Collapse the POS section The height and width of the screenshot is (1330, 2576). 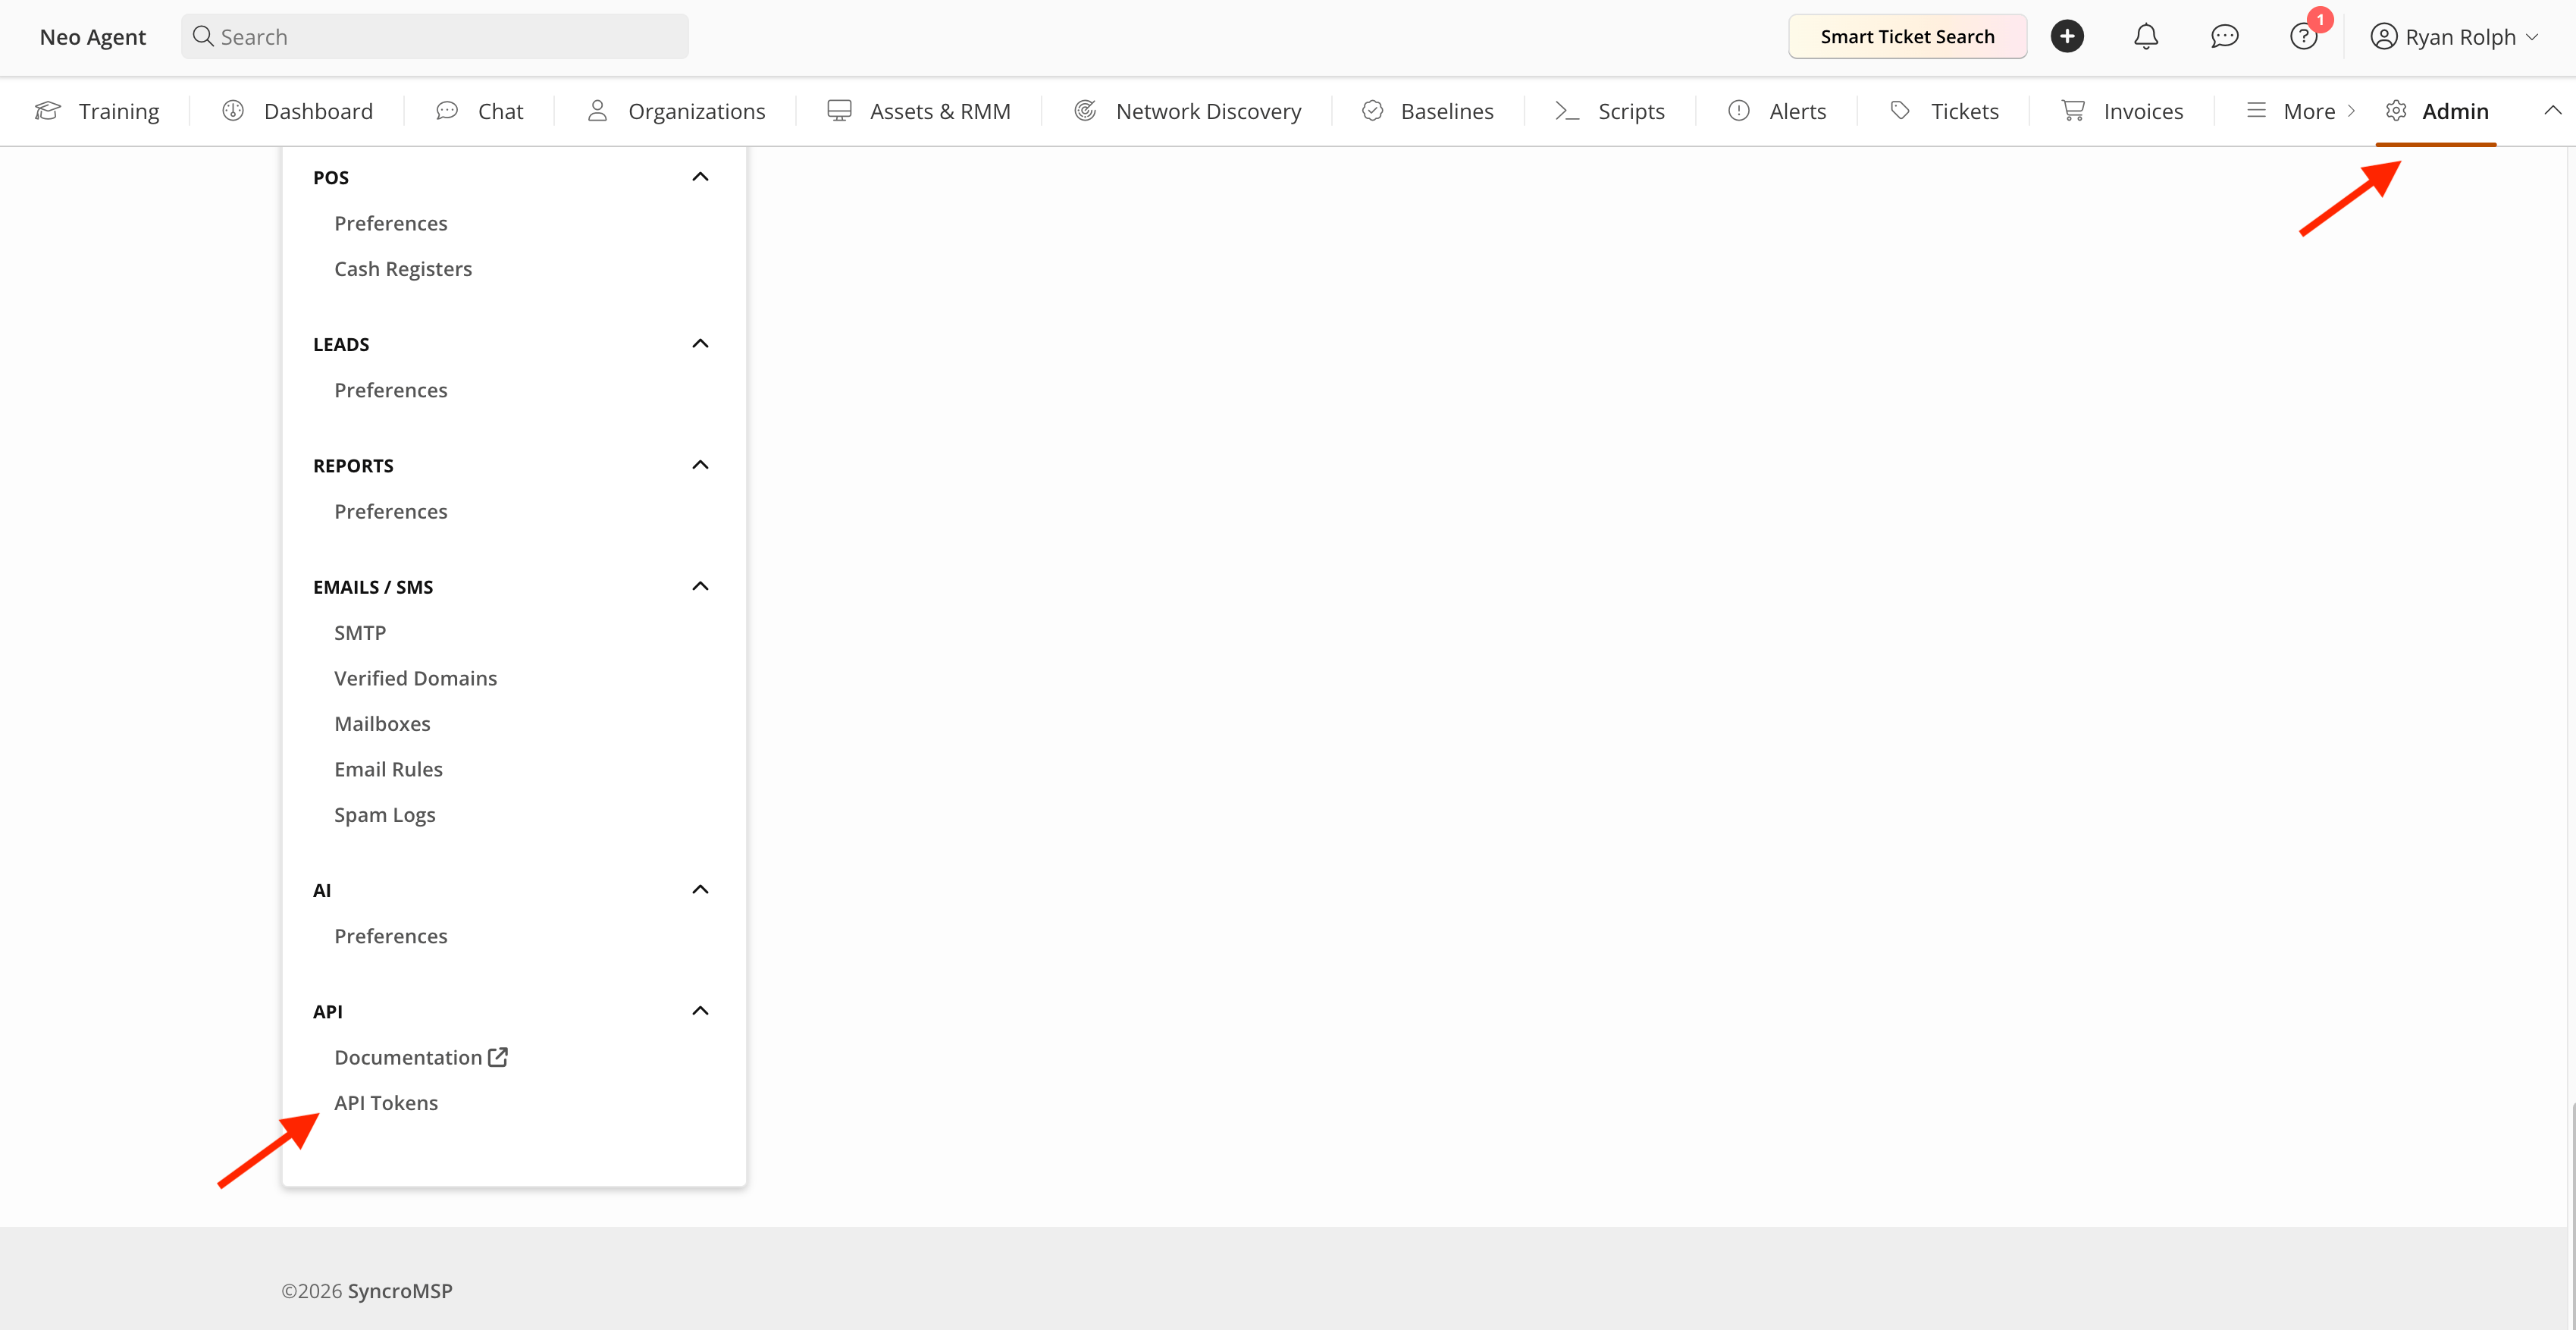700,177
